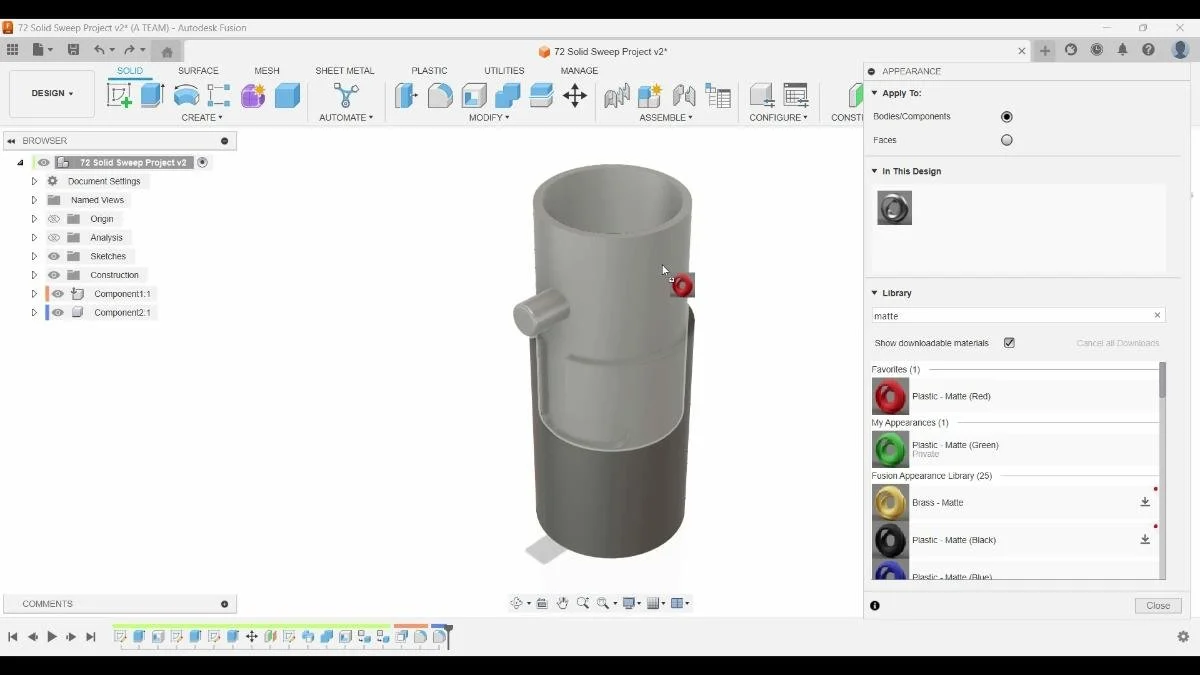Image resolution: width=1200 pixels, height=675 pixels.
Task: Play the timeline
Action: click(x=52, y=637)
